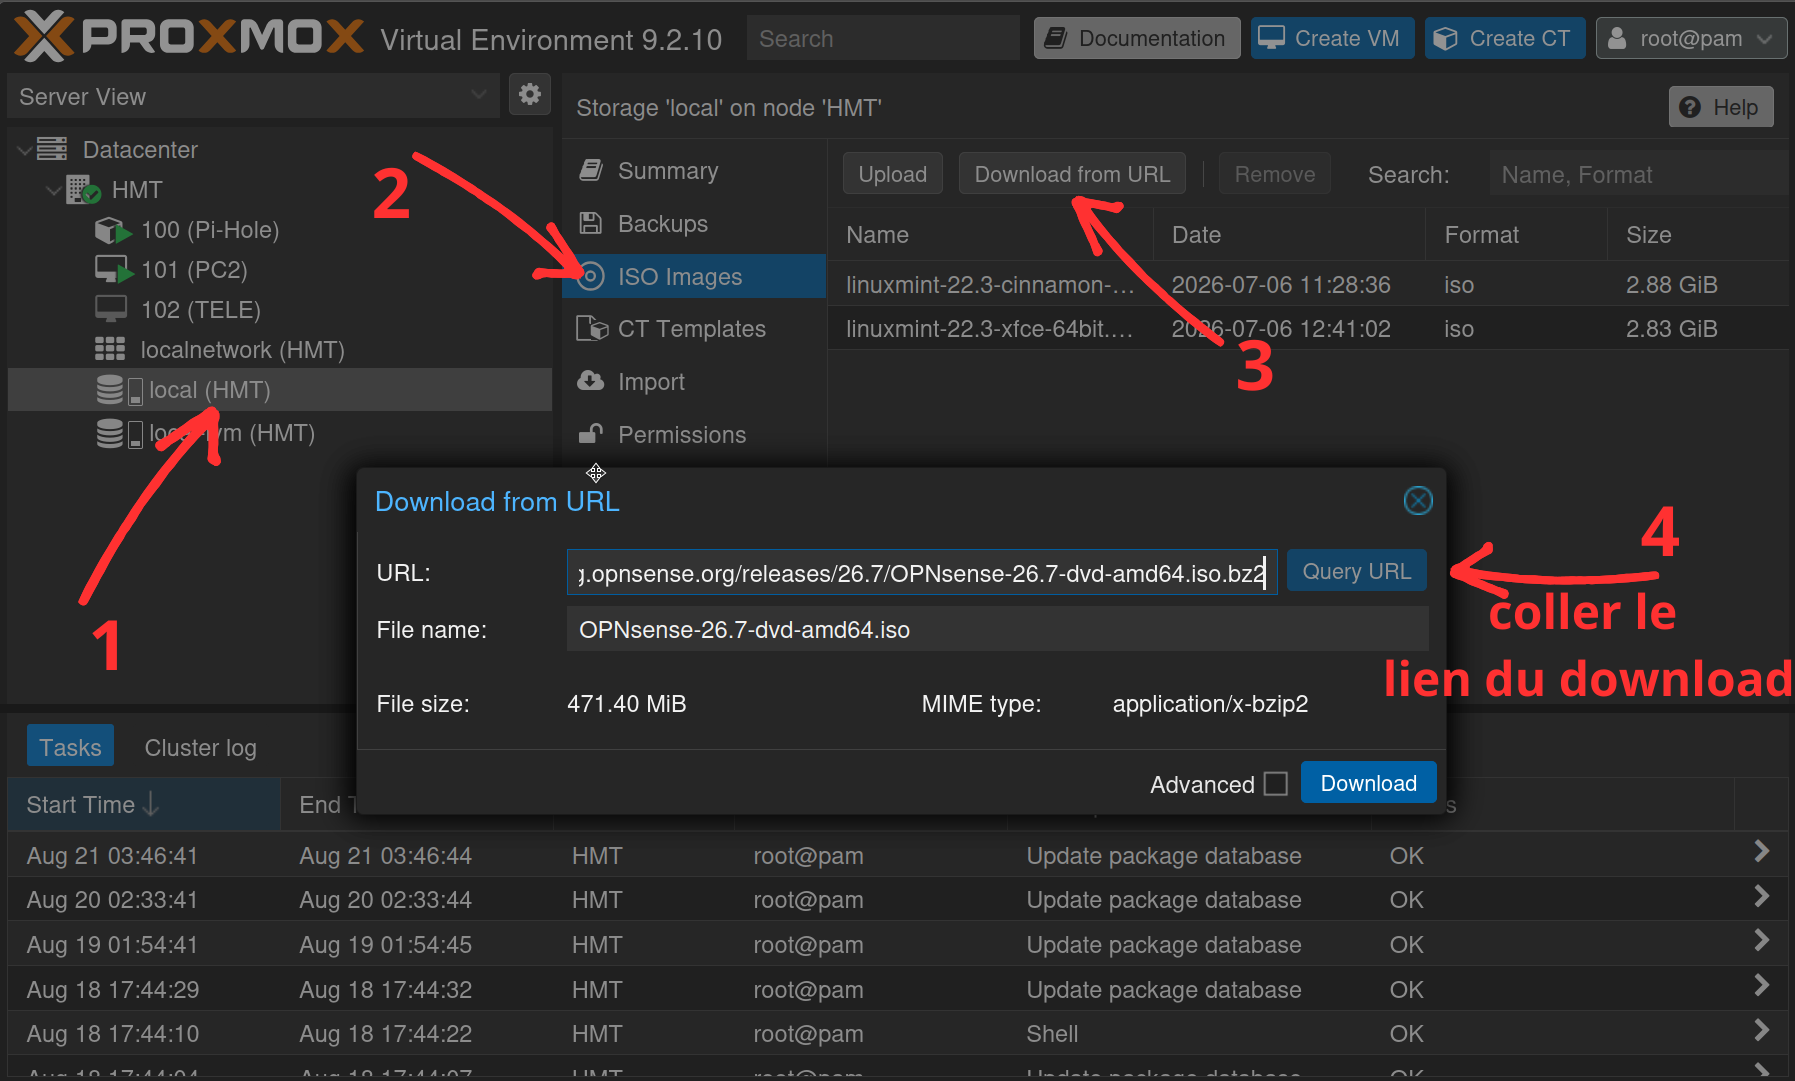
Task: Focus the URL input field
Action: coord(921,573)
